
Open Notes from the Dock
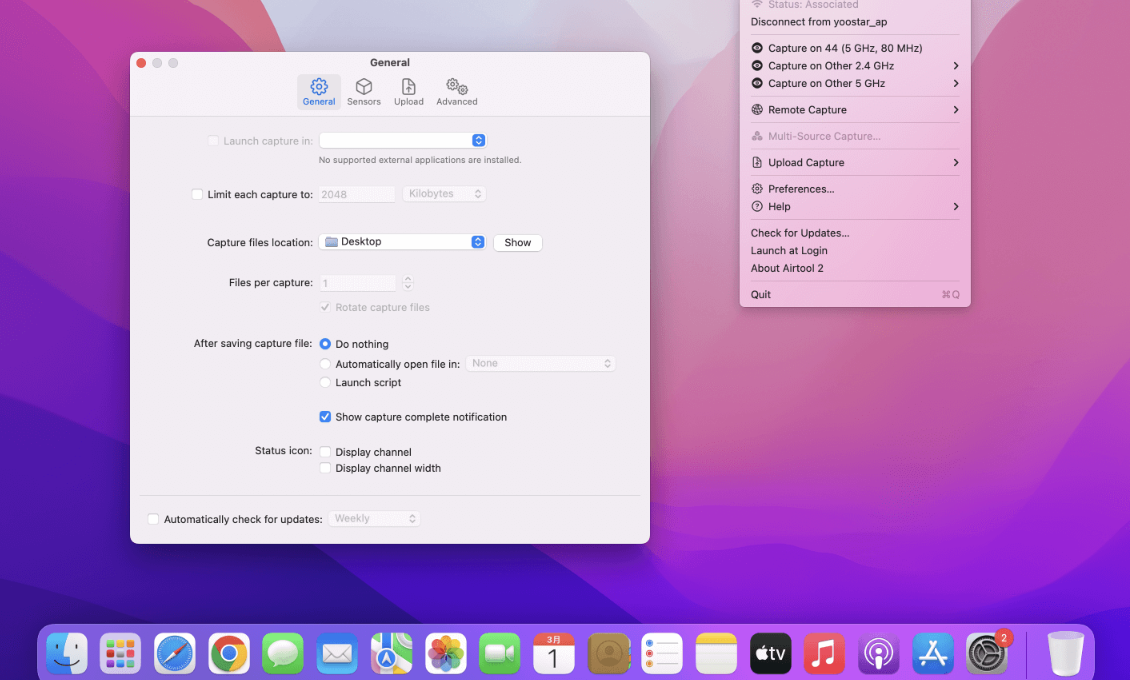(716, 653)
